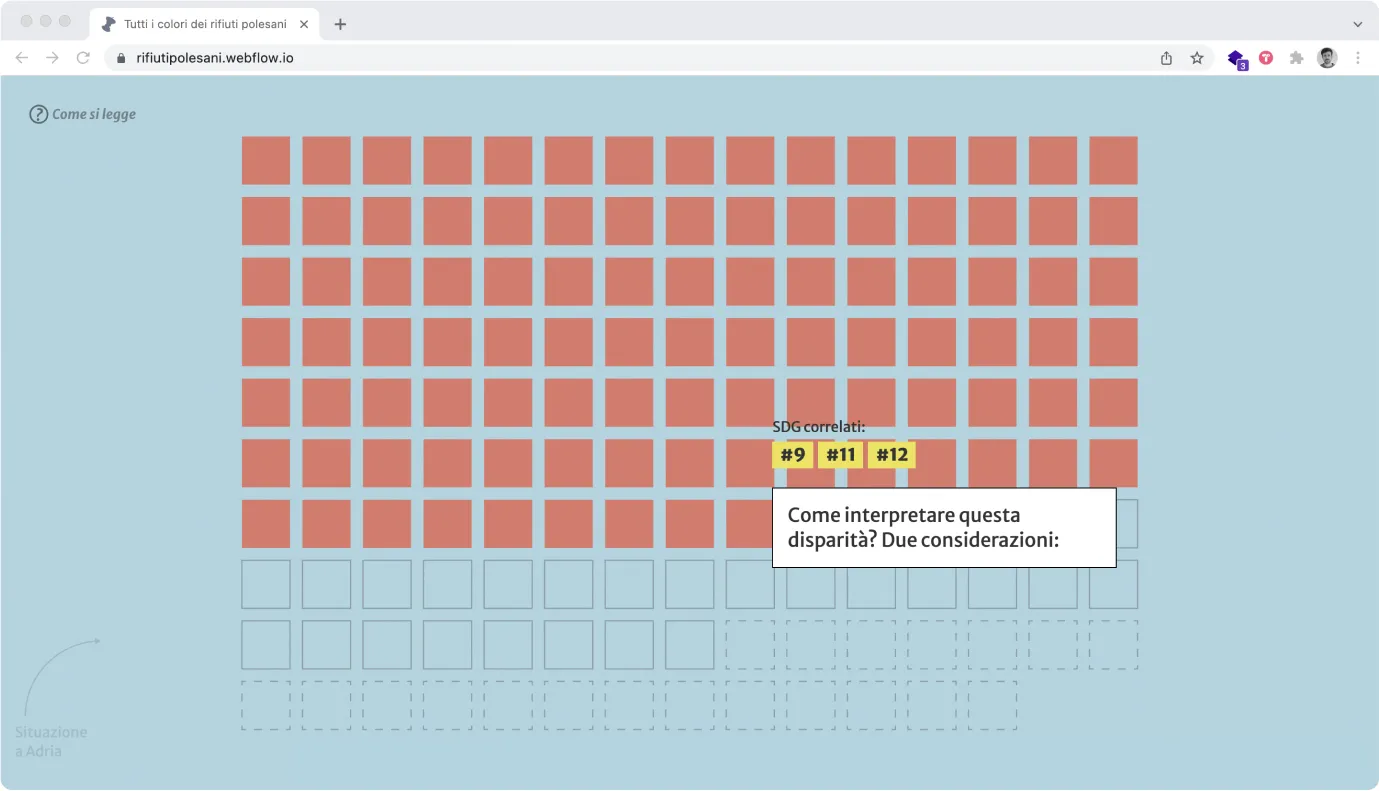Open a new browser tab
The image size is (1379, 791).
point(340,24)
